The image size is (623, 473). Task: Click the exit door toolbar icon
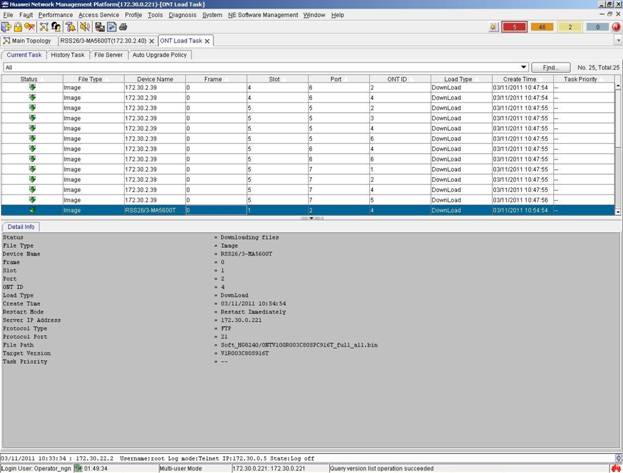coord(6,27)
